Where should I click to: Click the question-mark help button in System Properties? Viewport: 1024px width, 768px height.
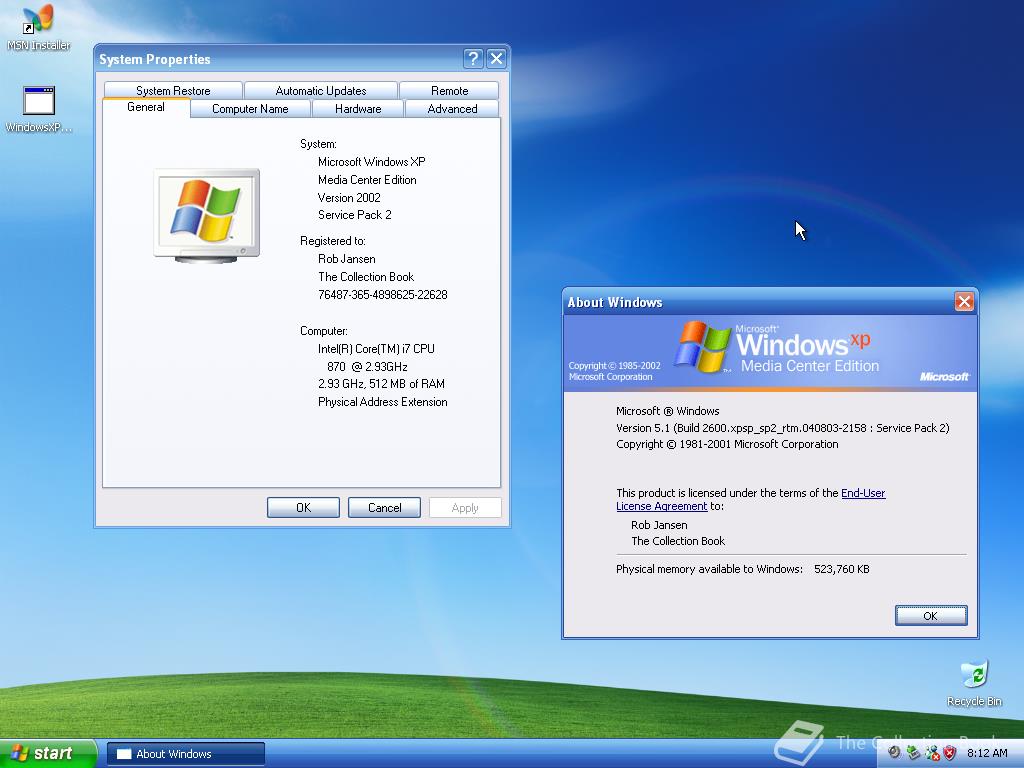pyautogui.click(x=473, y=59)
